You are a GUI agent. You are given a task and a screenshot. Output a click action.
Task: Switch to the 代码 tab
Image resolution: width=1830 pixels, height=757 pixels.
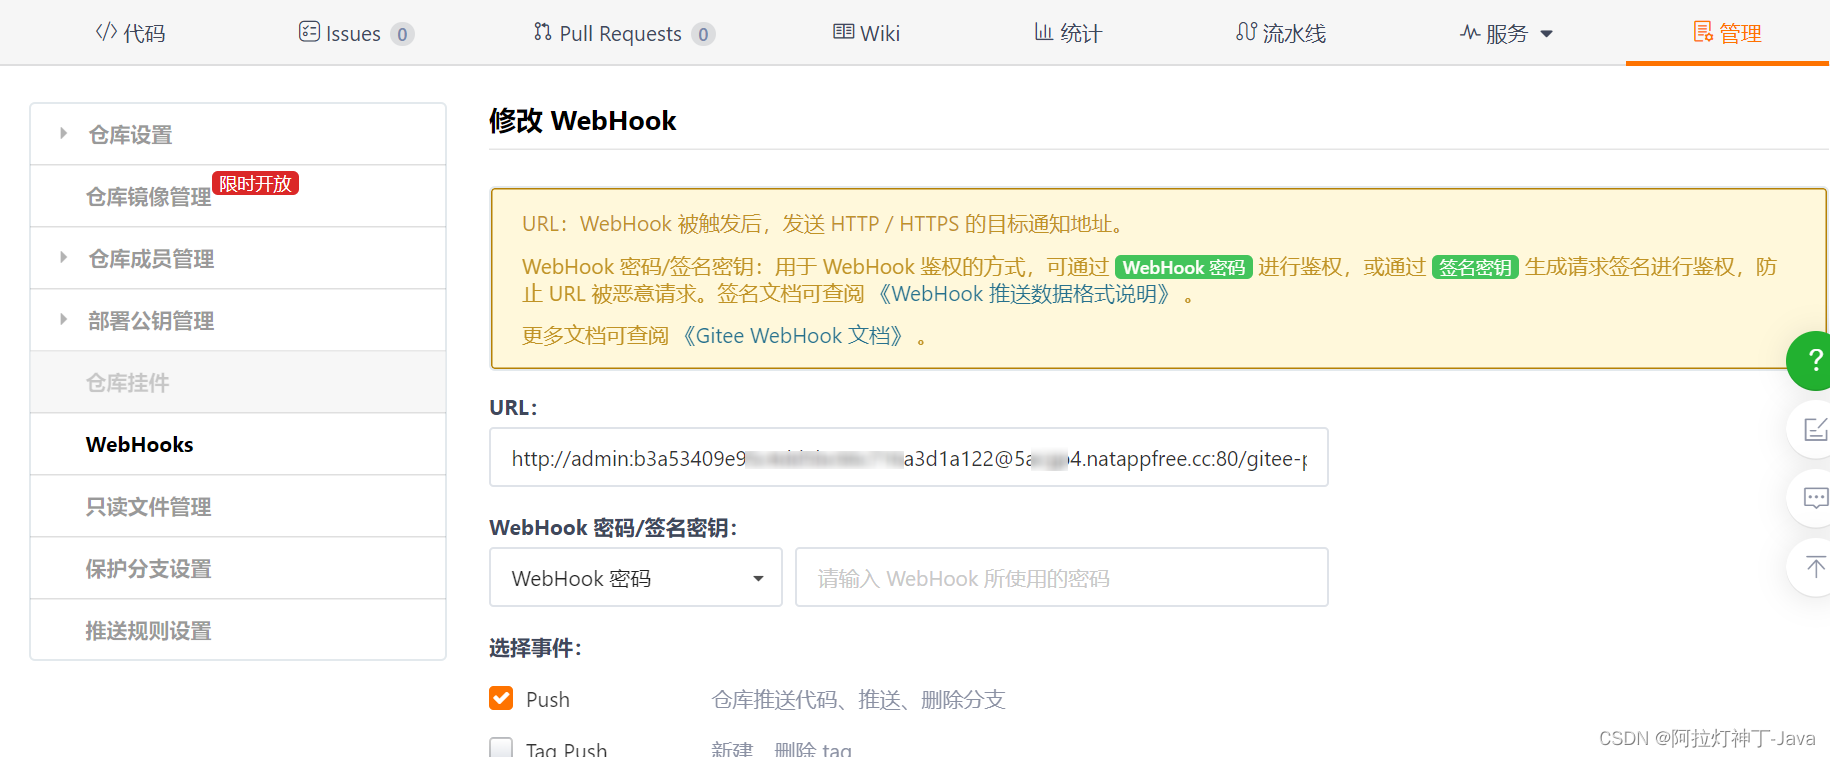pyautogui.click(x=131, y=33)
